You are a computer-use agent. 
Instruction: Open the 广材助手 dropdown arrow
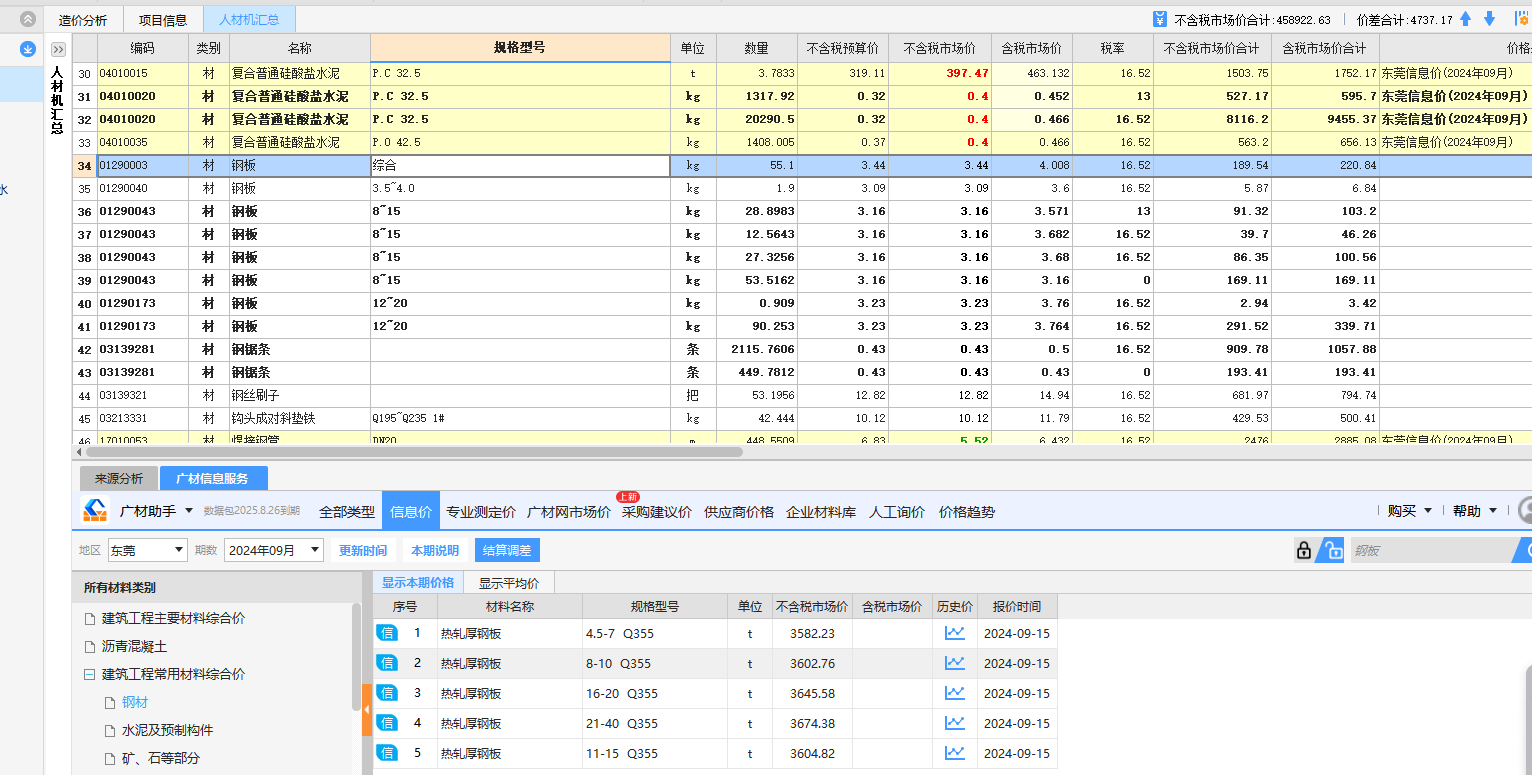coord(189,511)
